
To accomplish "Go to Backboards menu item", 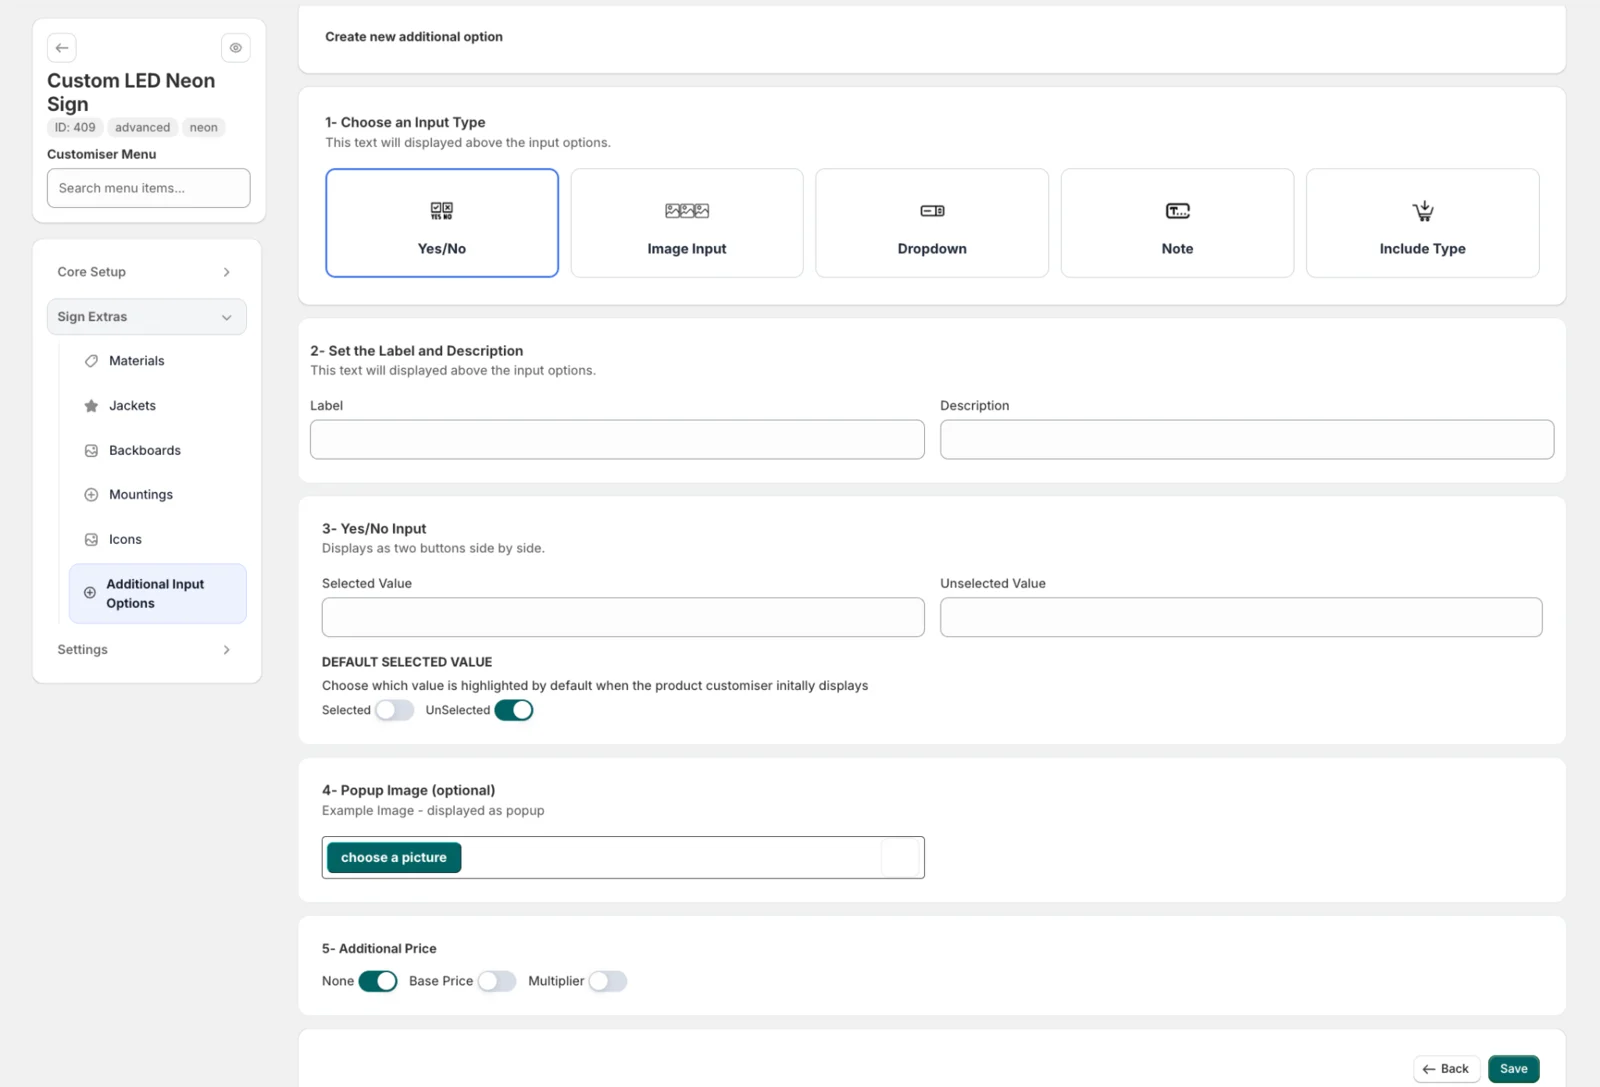I will [x=158, y=451].
